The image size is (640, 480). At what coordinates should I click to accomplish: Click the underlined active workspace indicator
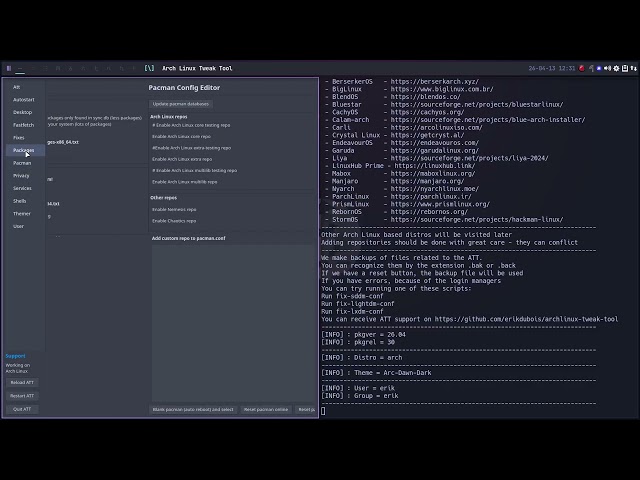click(x=20, y=69)
